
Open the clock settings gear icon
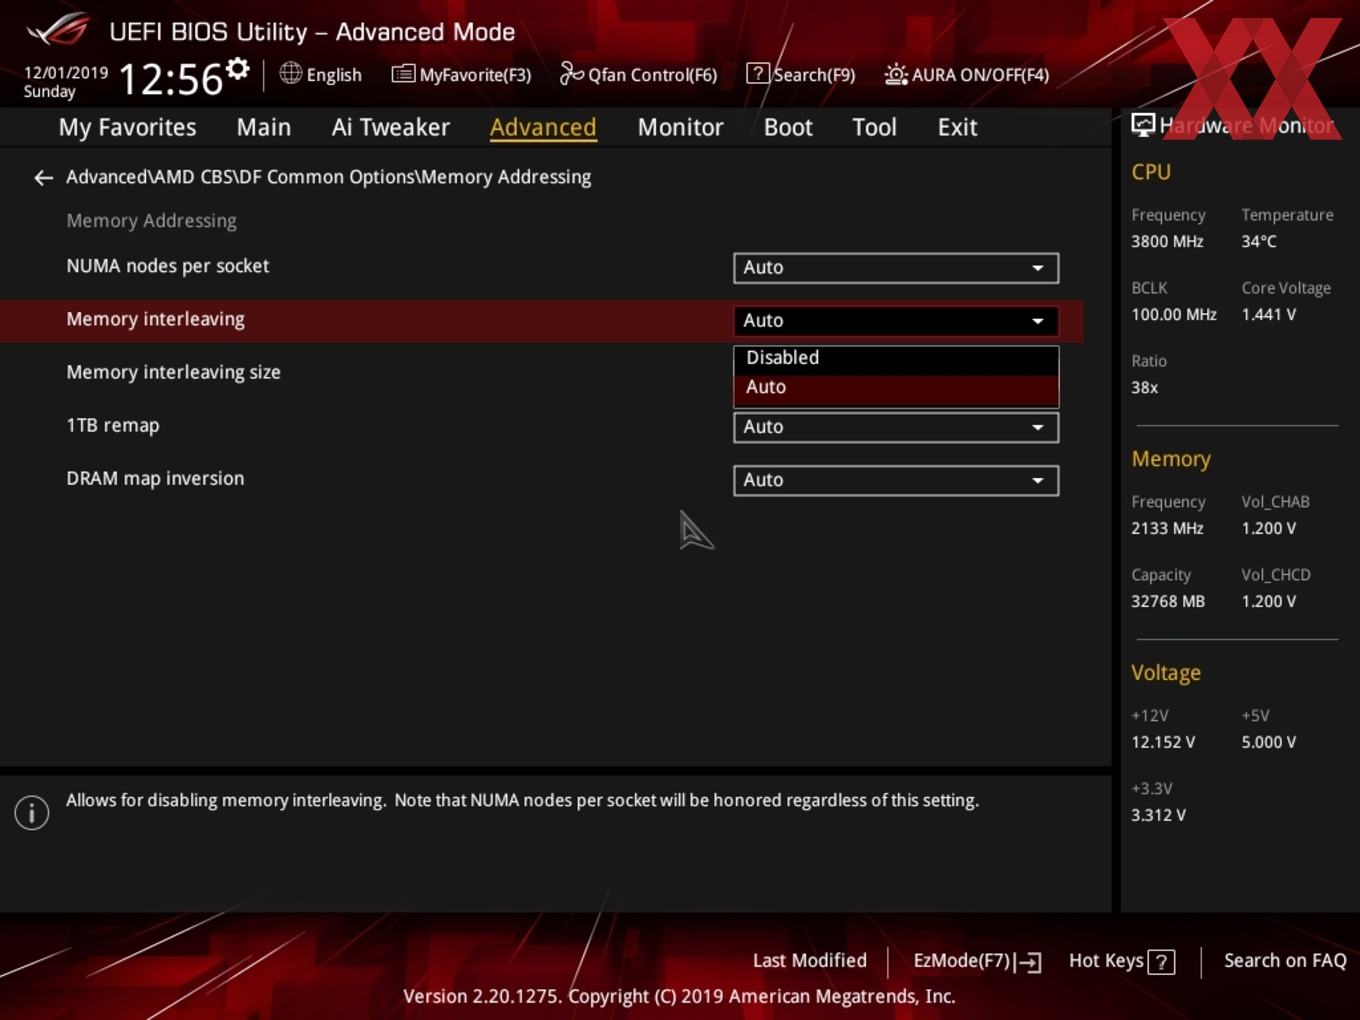237,69
